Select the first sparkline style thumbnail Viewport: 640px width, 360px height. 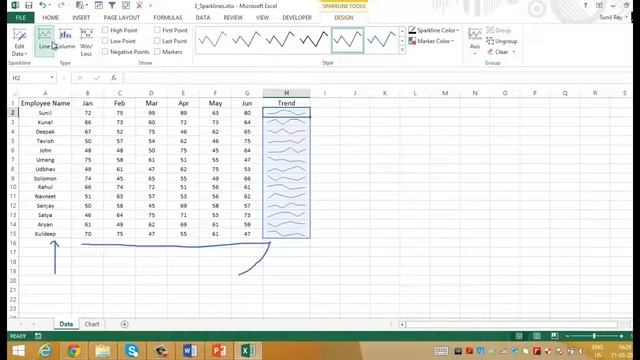point(212,40)
